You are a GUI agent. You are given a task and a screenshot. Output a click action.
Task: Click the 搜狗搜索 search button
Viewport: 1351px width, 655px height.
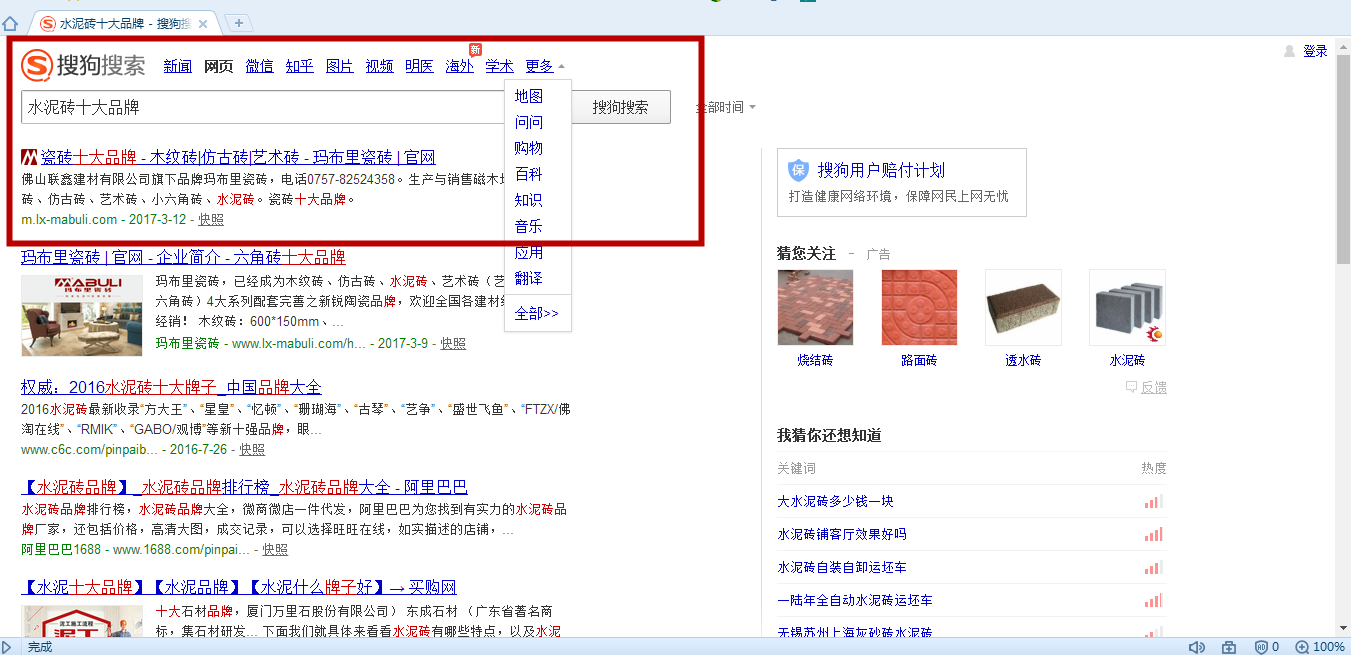click(x=620, y=107)
